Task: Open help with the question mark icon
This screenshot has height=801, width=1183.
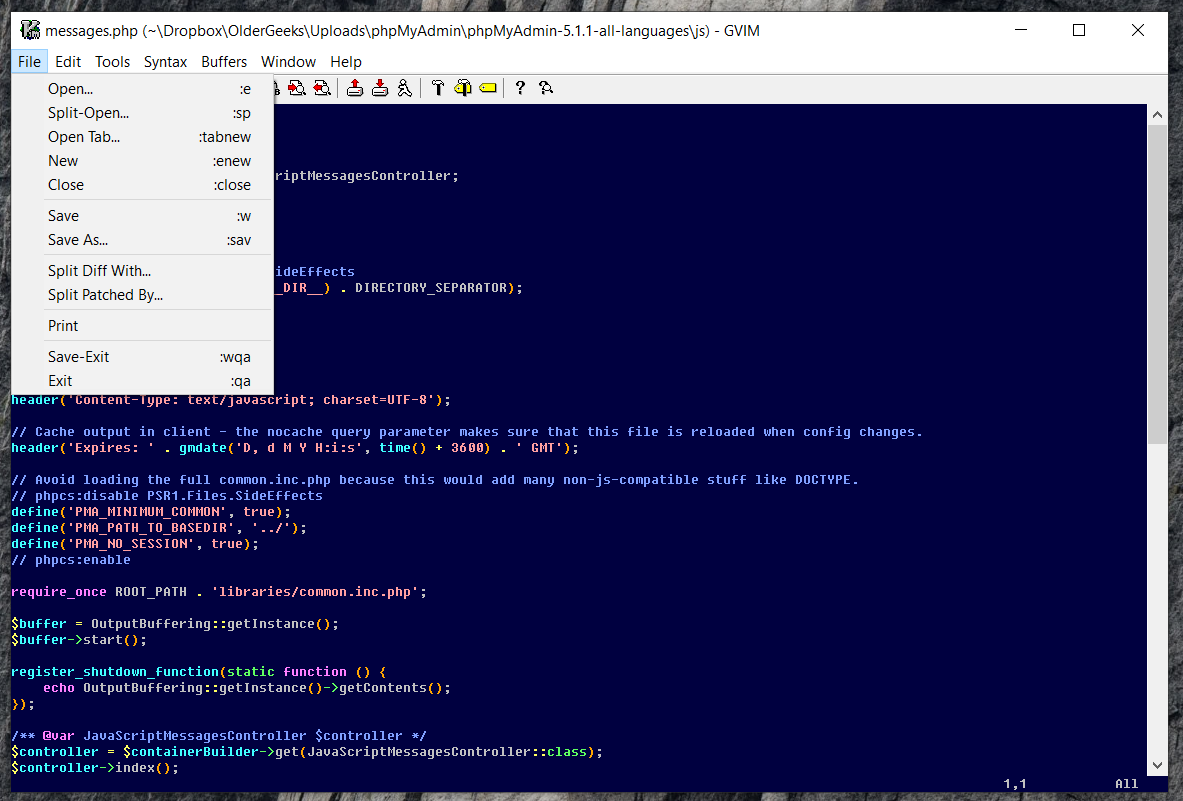Action: pos(520,88)
